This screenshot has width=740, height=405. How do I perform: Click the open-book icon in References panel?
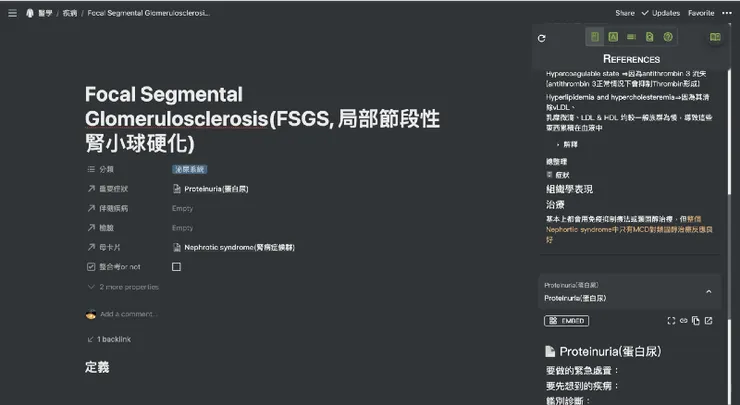(715, 37)
